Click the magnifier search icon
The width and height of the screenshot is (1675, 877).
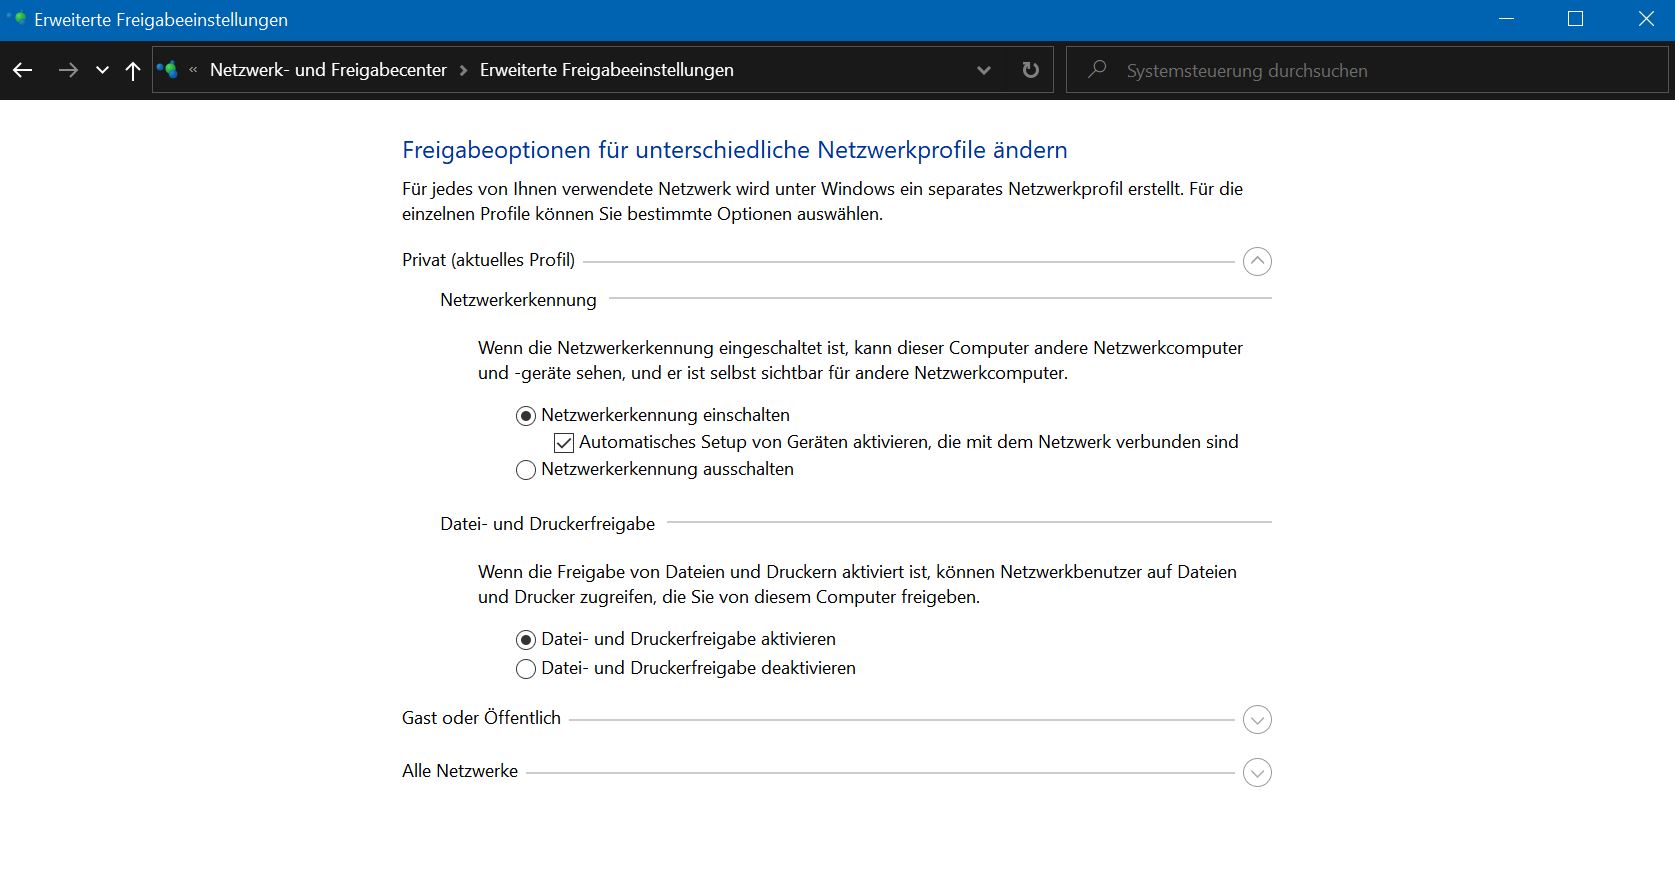click(1097, 69)
